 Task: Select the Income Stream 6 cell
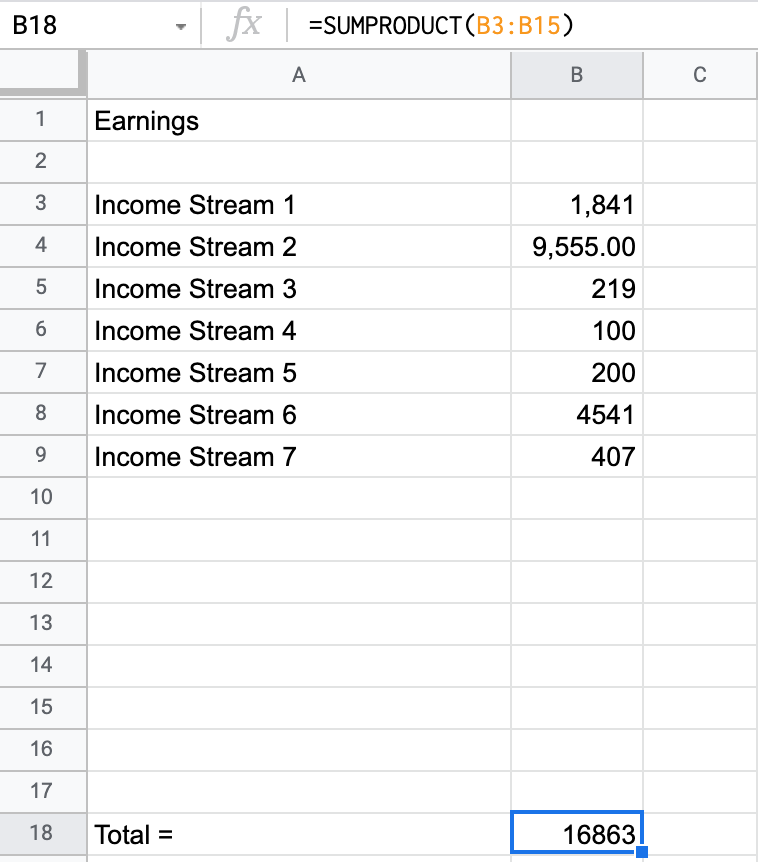pos(298,413)
